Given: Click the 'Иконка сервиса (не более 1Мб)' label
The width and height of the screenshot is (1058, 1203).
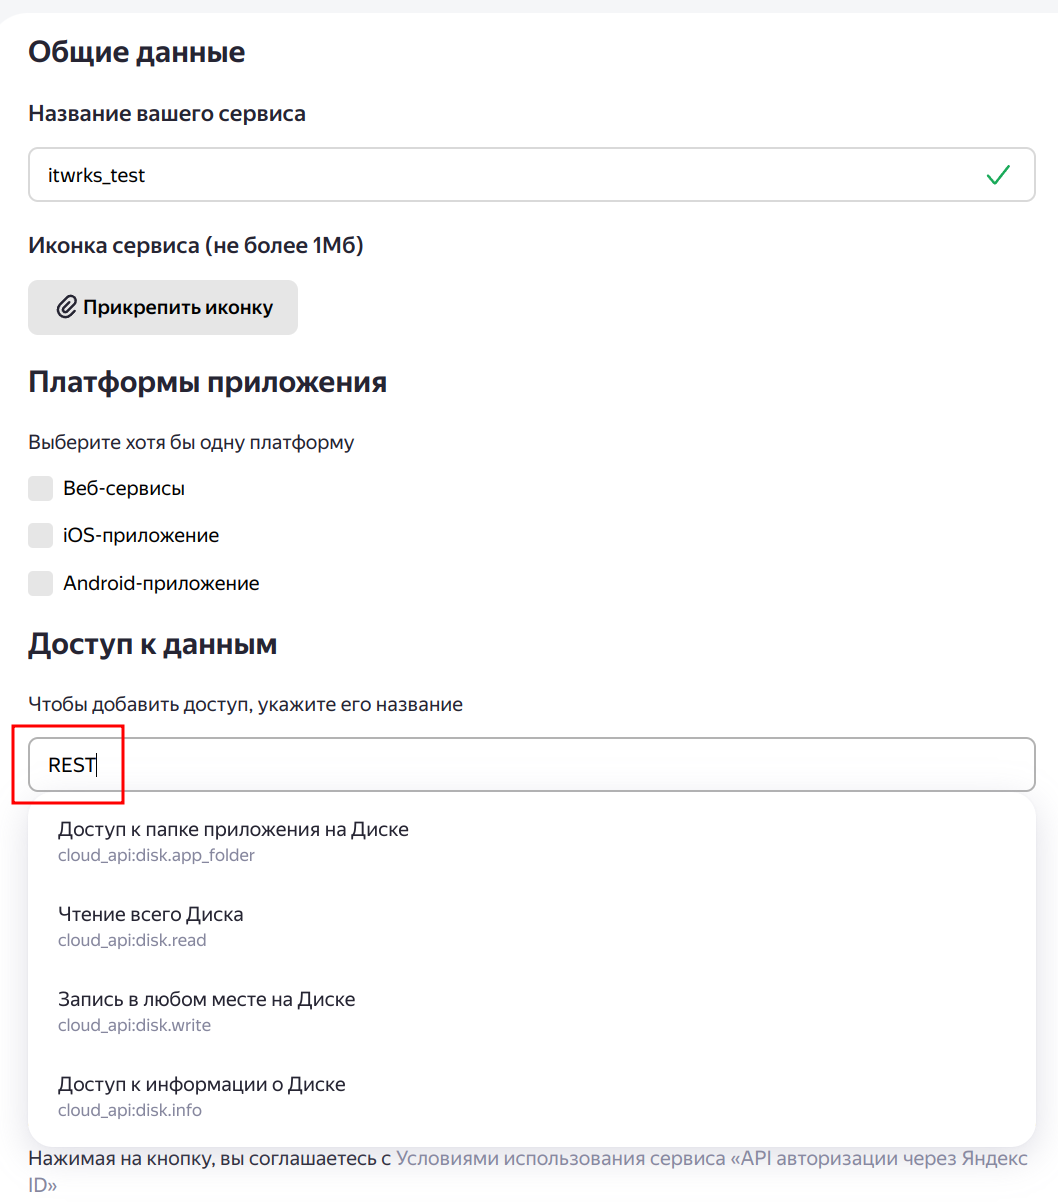Looking at the screenshot, I should click(196, 245).
